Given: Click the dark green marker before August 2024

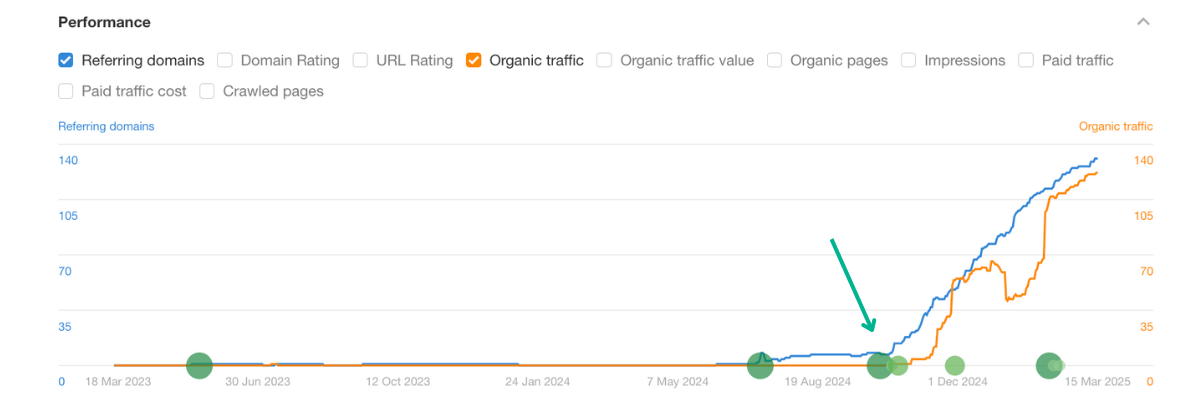Looking at the screenshot, I should [x=760, y=366].
